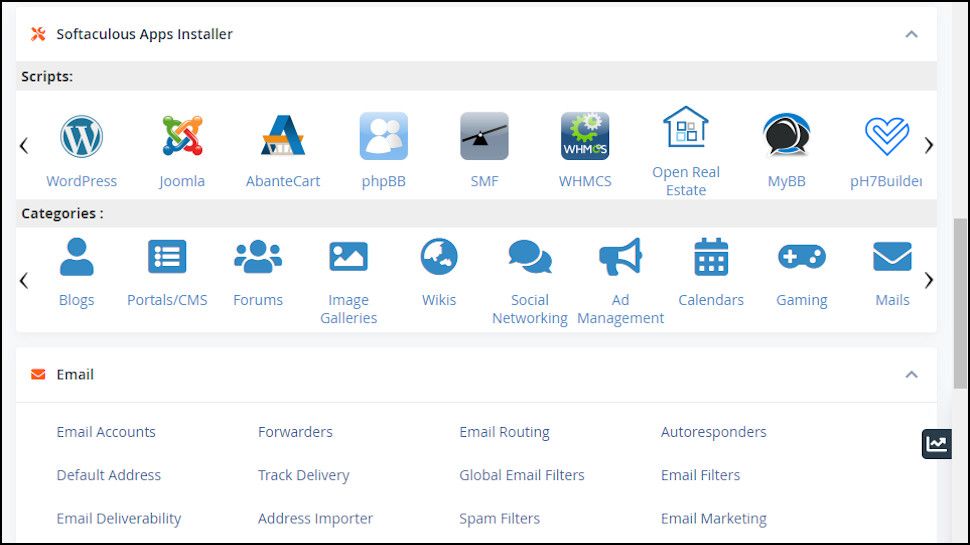Show previous scripts with left arrow
Screen dimensions: 970x545
24,146
